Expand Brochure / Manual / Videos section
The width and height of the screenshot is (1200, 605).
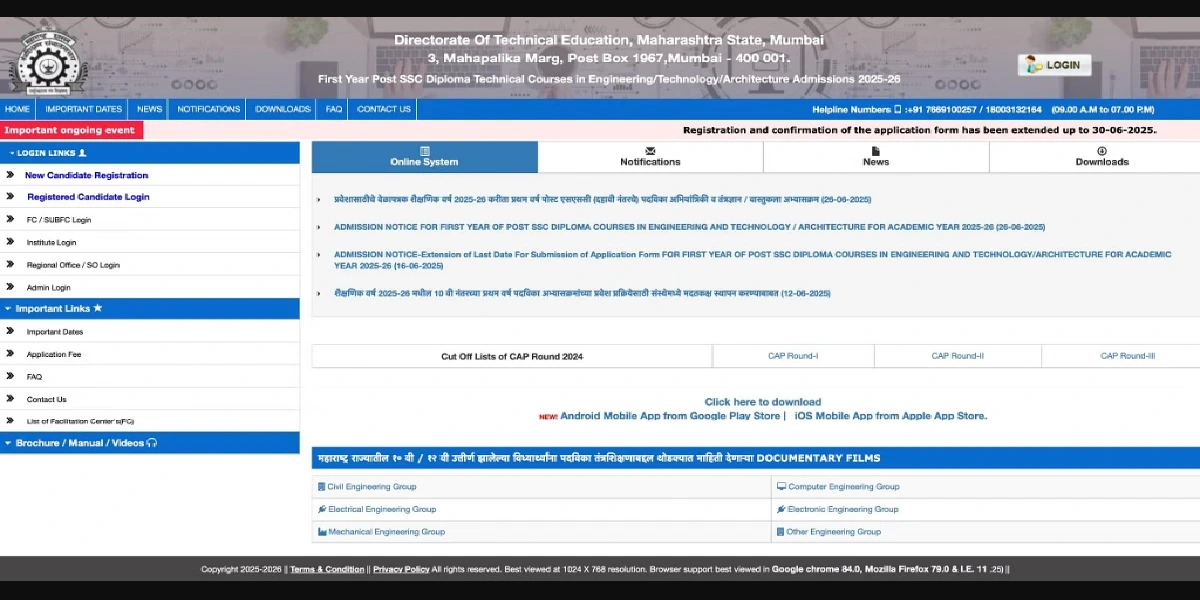150,443
